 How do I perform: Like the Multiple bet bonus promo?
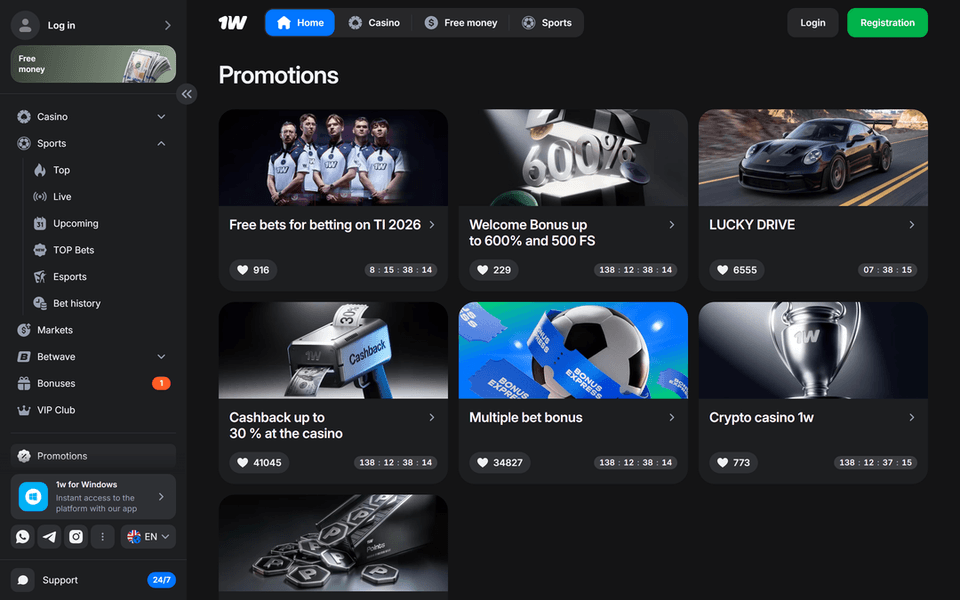pyautogui.click(x=500, y=463)
